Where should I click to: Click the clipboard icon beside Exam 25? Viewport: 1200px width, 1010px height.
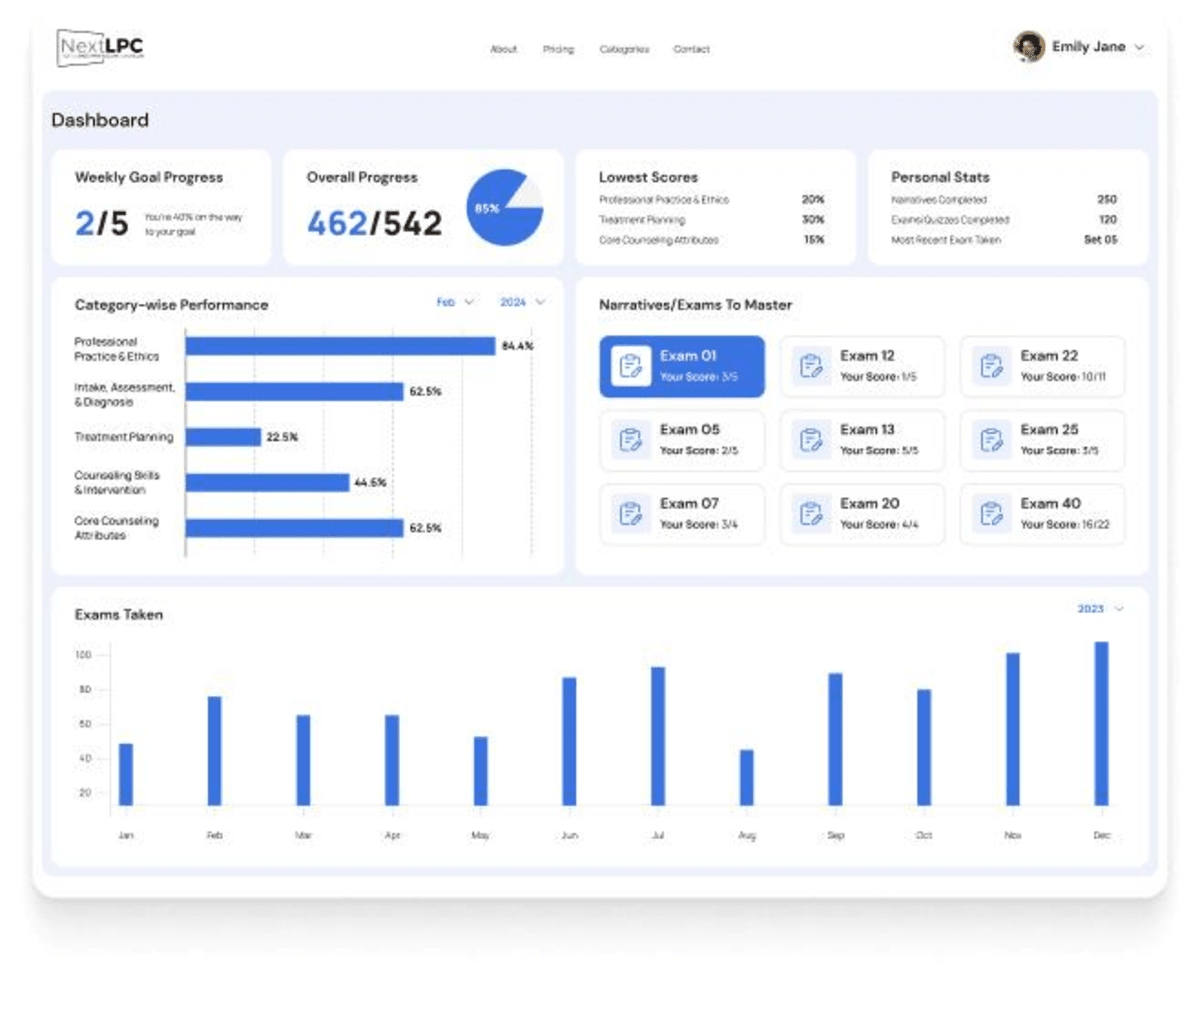[x=991, y=440]
